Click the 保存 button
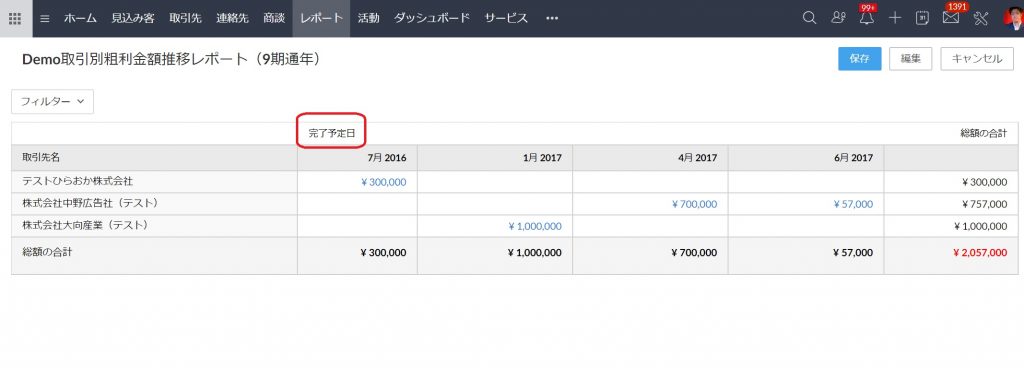1024x368 pixels. click(859, 58)
